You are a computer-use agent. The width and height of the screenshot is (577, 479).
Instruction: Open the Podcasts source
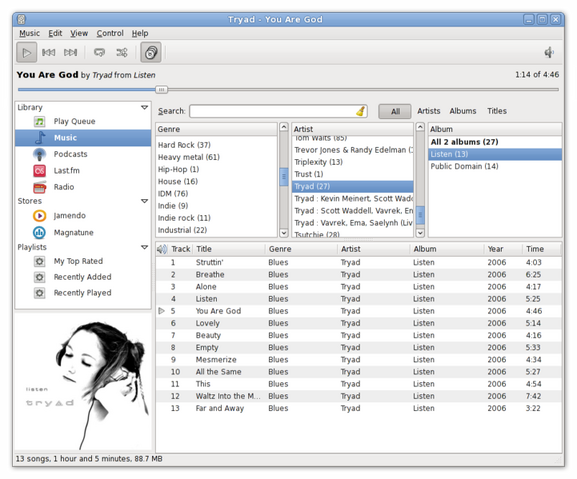tap(70, 154)
